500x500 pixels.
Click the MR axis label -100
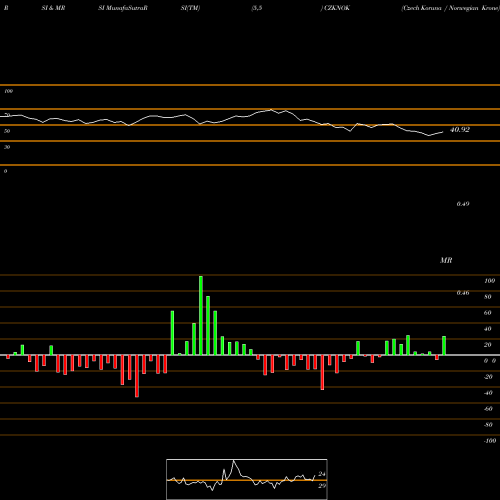(x=490, y=441)
